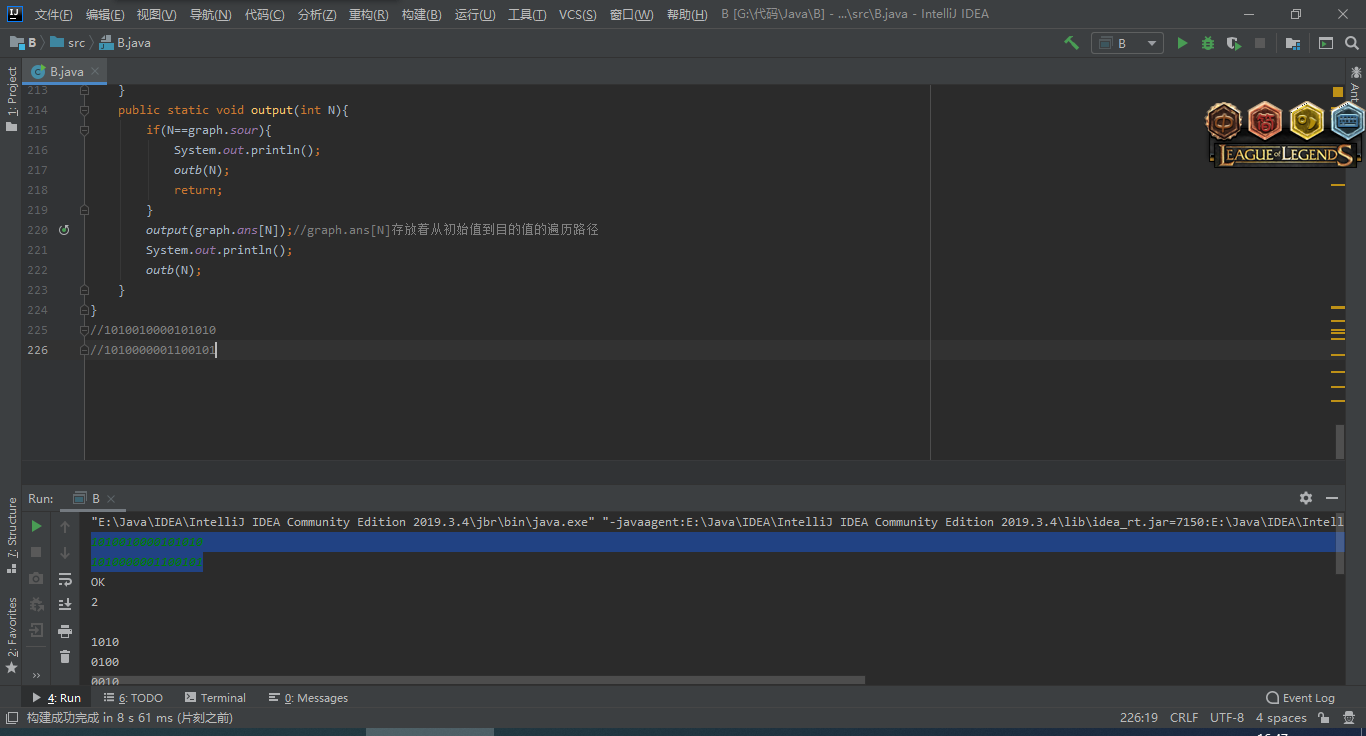Toggle scroll-to-end in the Run console
1366x736 pixels.
(65, 605)
